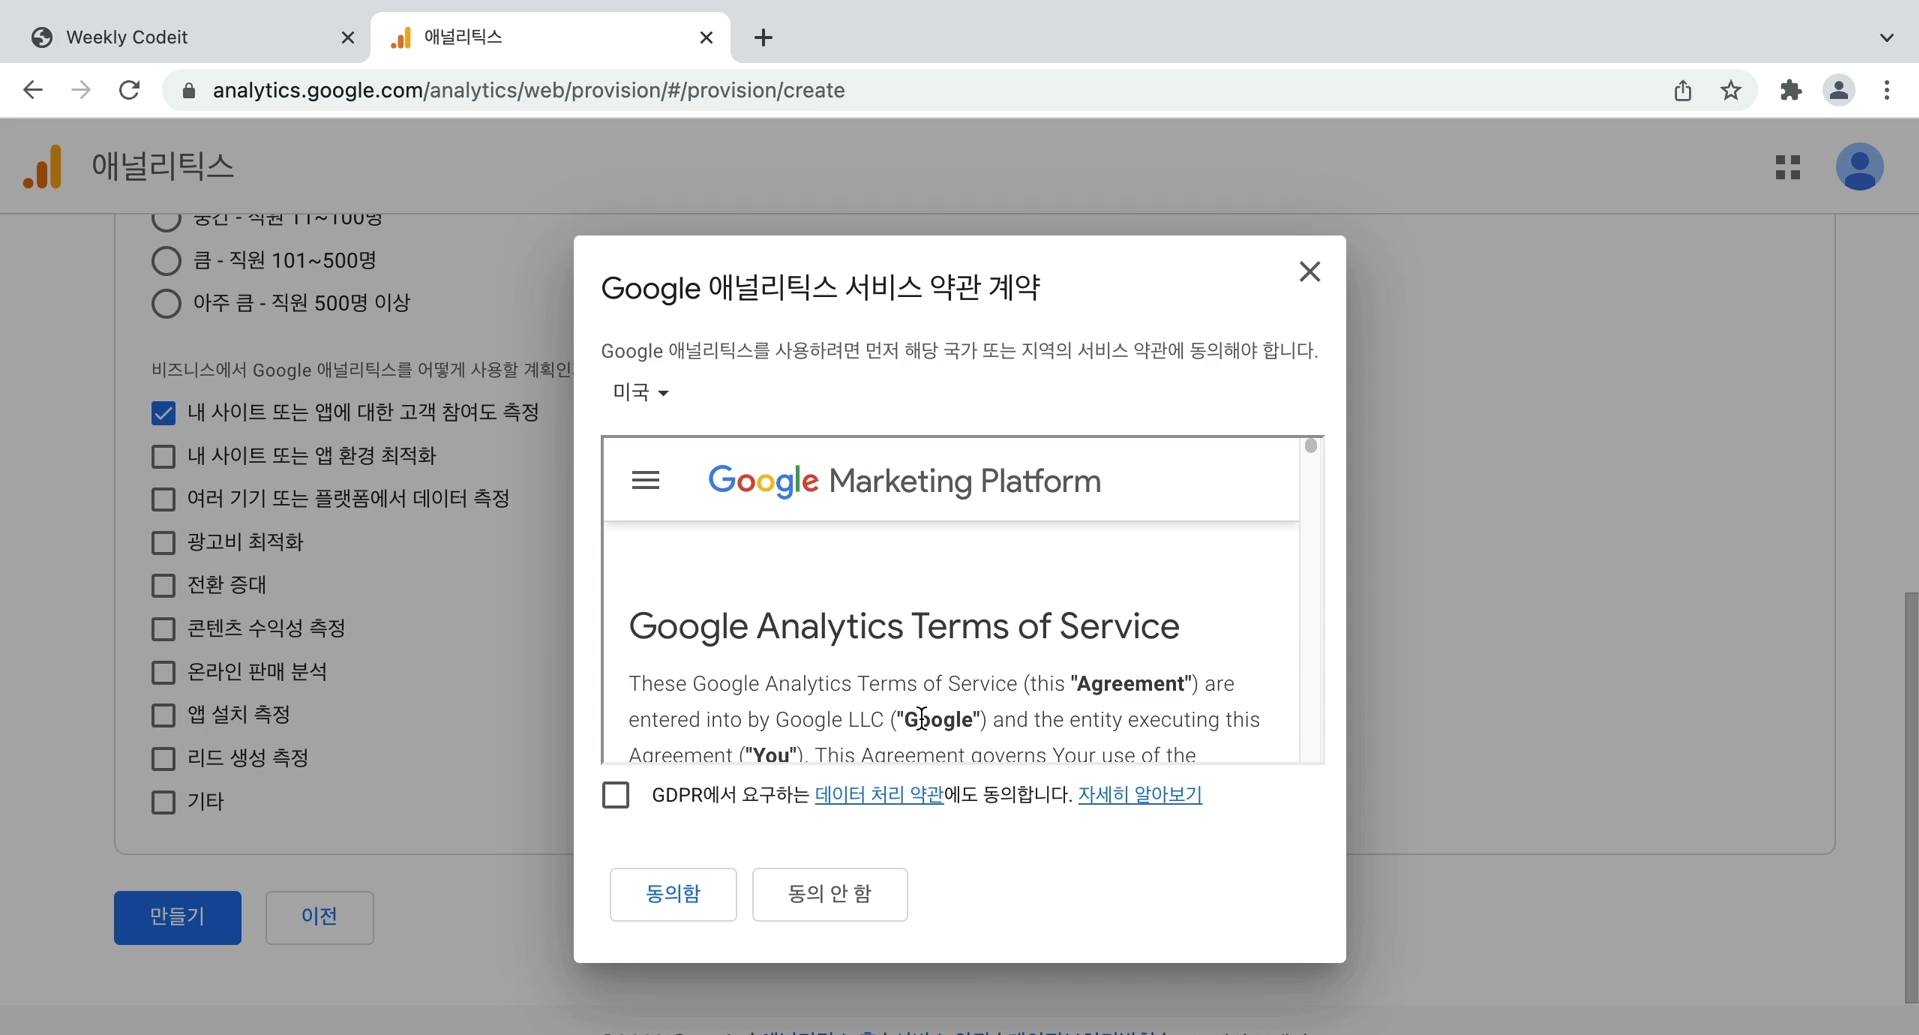Open a new tab with plus button

point(763,38)
